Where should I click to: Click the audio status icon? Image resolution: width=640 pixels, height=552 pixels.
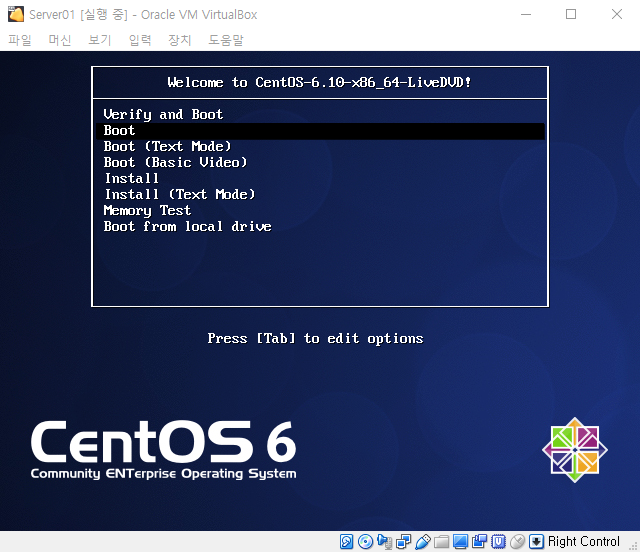point(384,542)
